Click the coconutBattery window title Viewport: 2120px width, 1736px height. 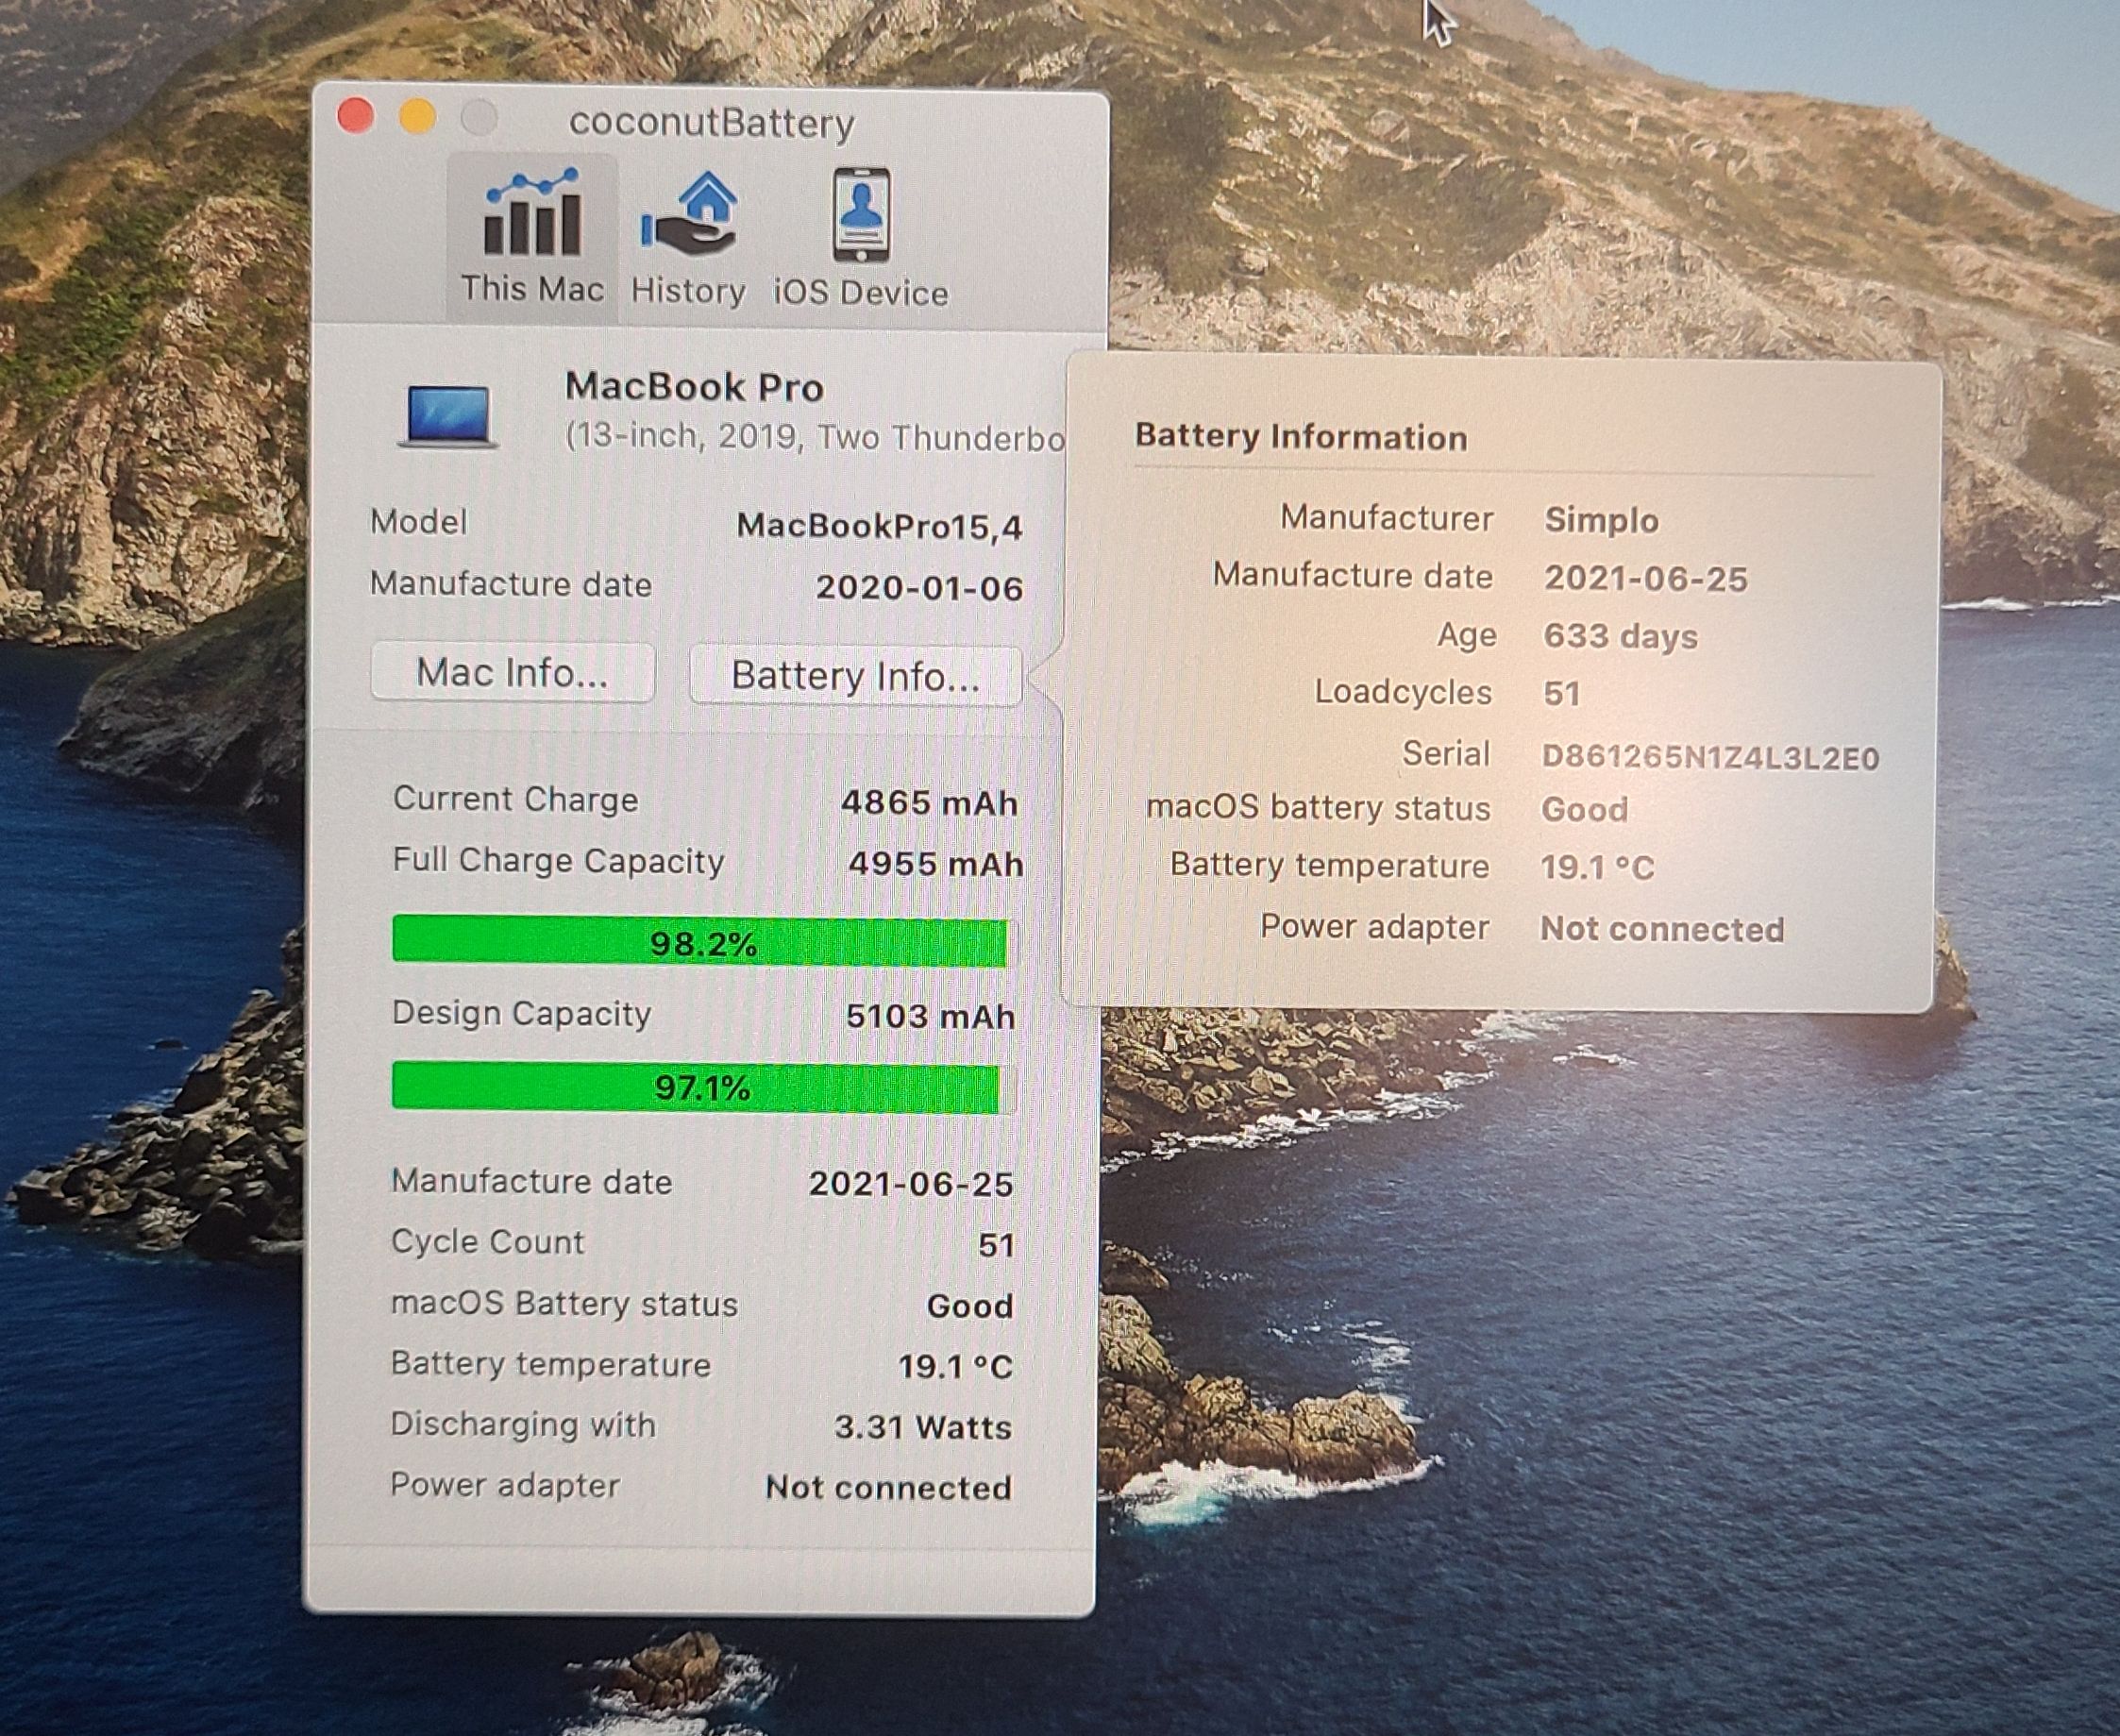point(711,123)
